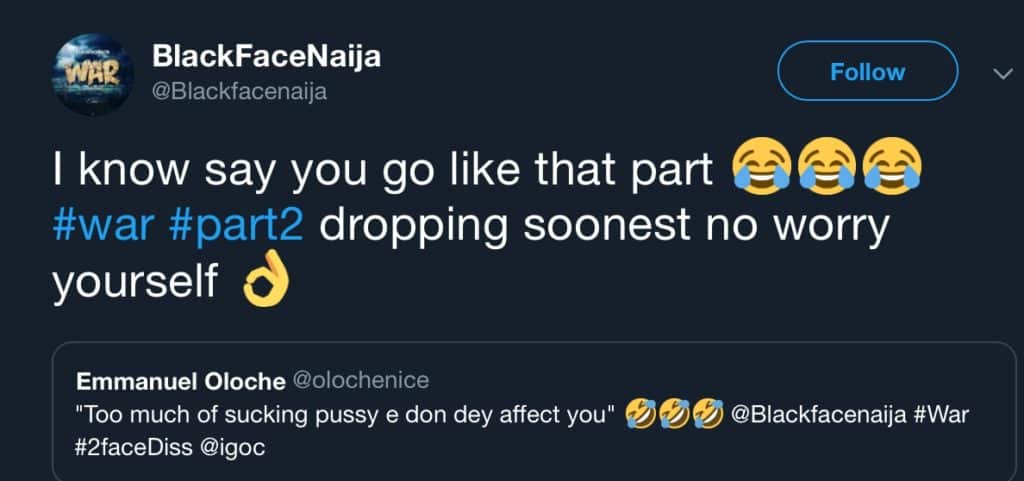Image resolution: width=1024 pixels, height=481 pixels.
Task: Click the first tears-of-joy emoji after "part"
Action: (763, 169)
